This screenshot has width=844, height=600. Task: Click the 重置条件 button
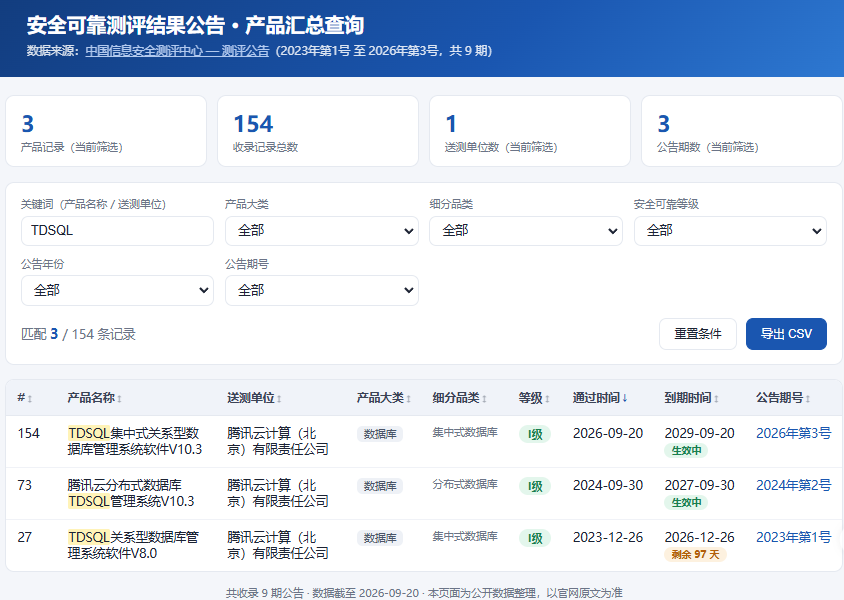click(x=698, y=334)
